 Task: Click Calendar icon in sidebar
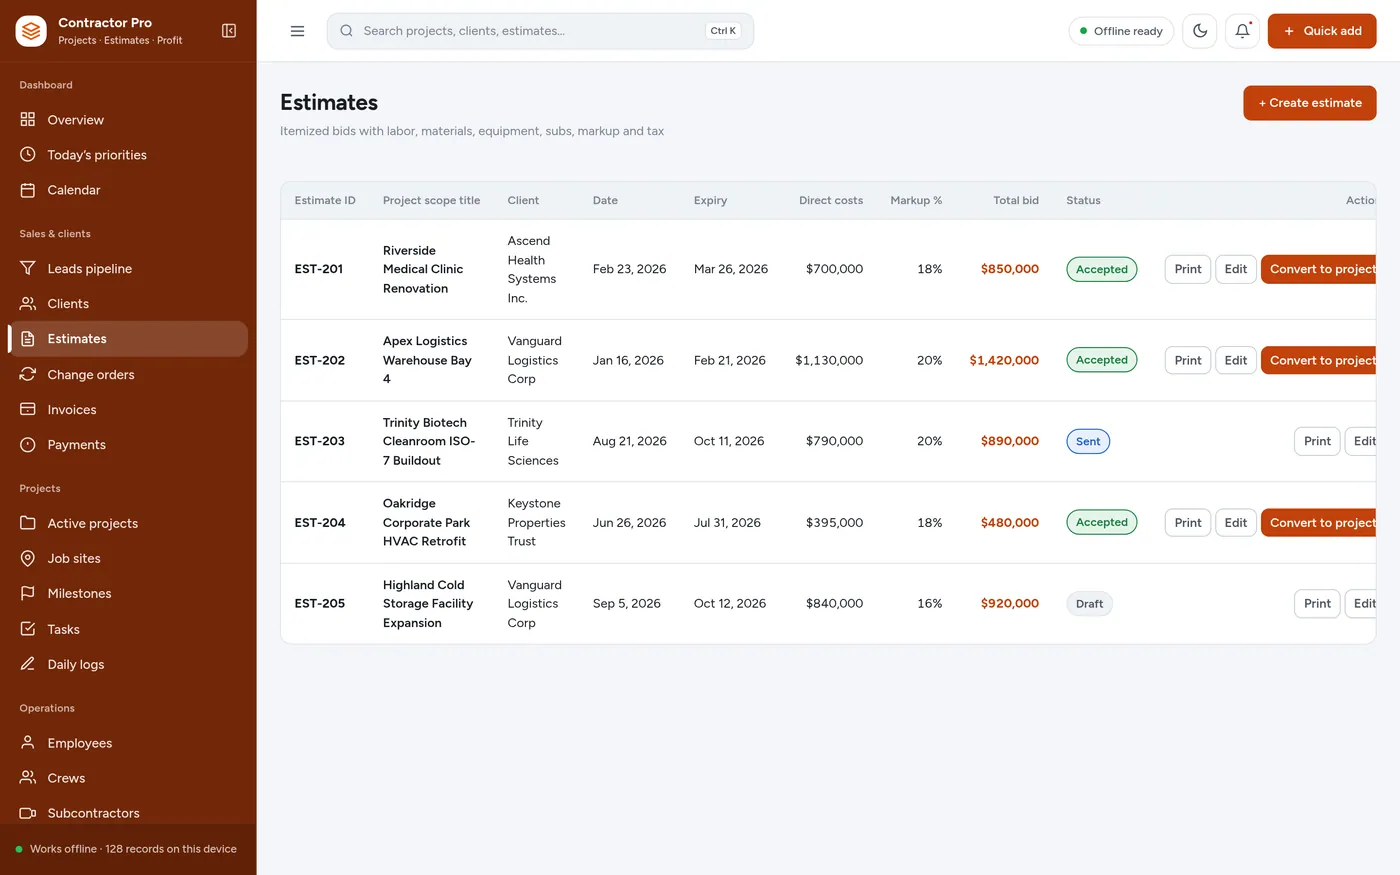click(x=28, y=190)
